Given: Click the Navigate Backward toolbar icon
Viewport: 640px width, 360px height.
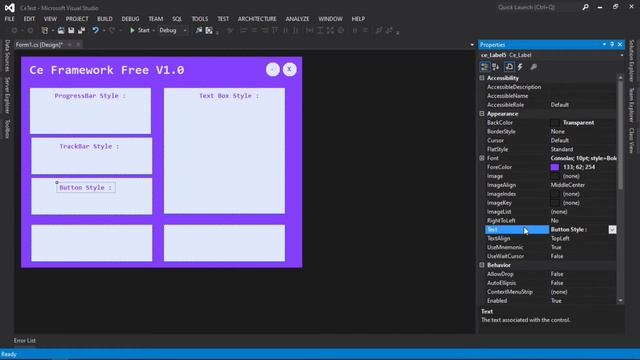Looking at the screenshot, I should point(14,30).
